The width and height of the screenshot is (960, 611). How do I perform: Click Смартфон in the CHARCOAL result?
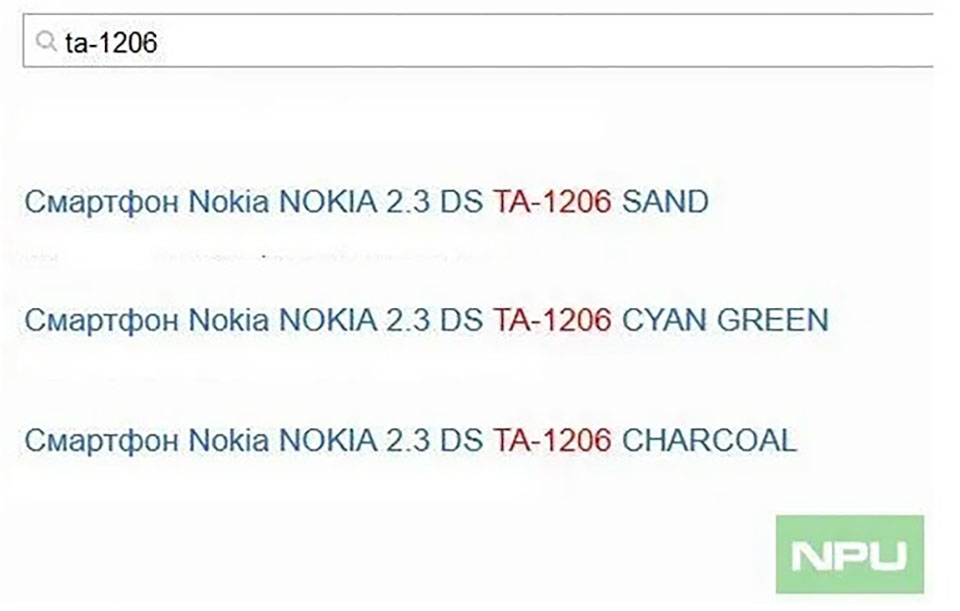102,440
